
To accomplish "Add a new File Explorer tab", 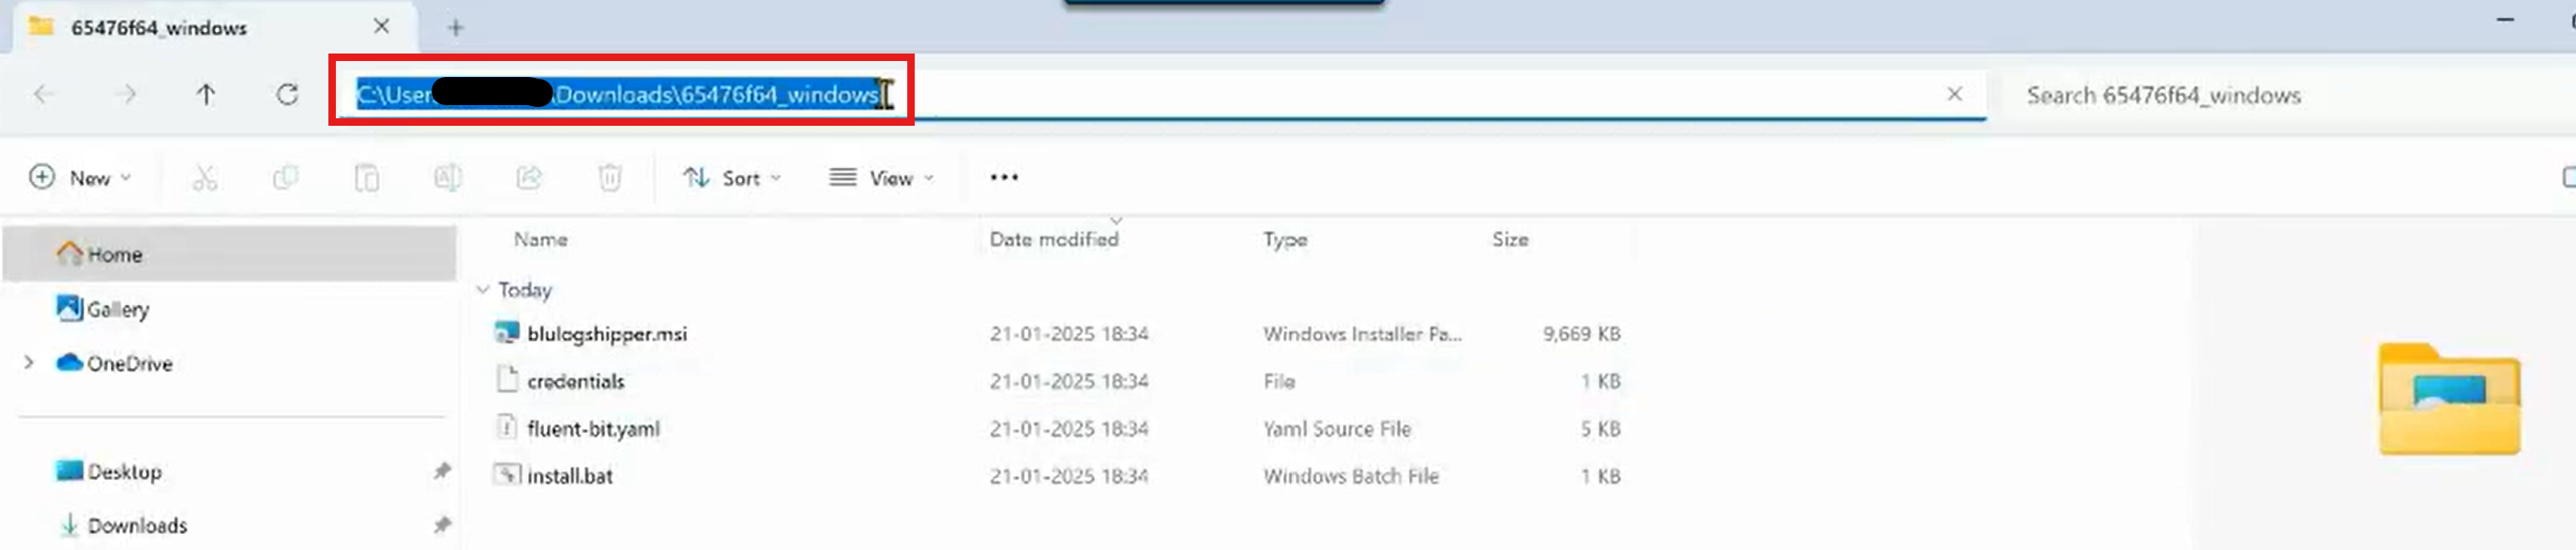I will pyautogui.click(x=456, y=28).
